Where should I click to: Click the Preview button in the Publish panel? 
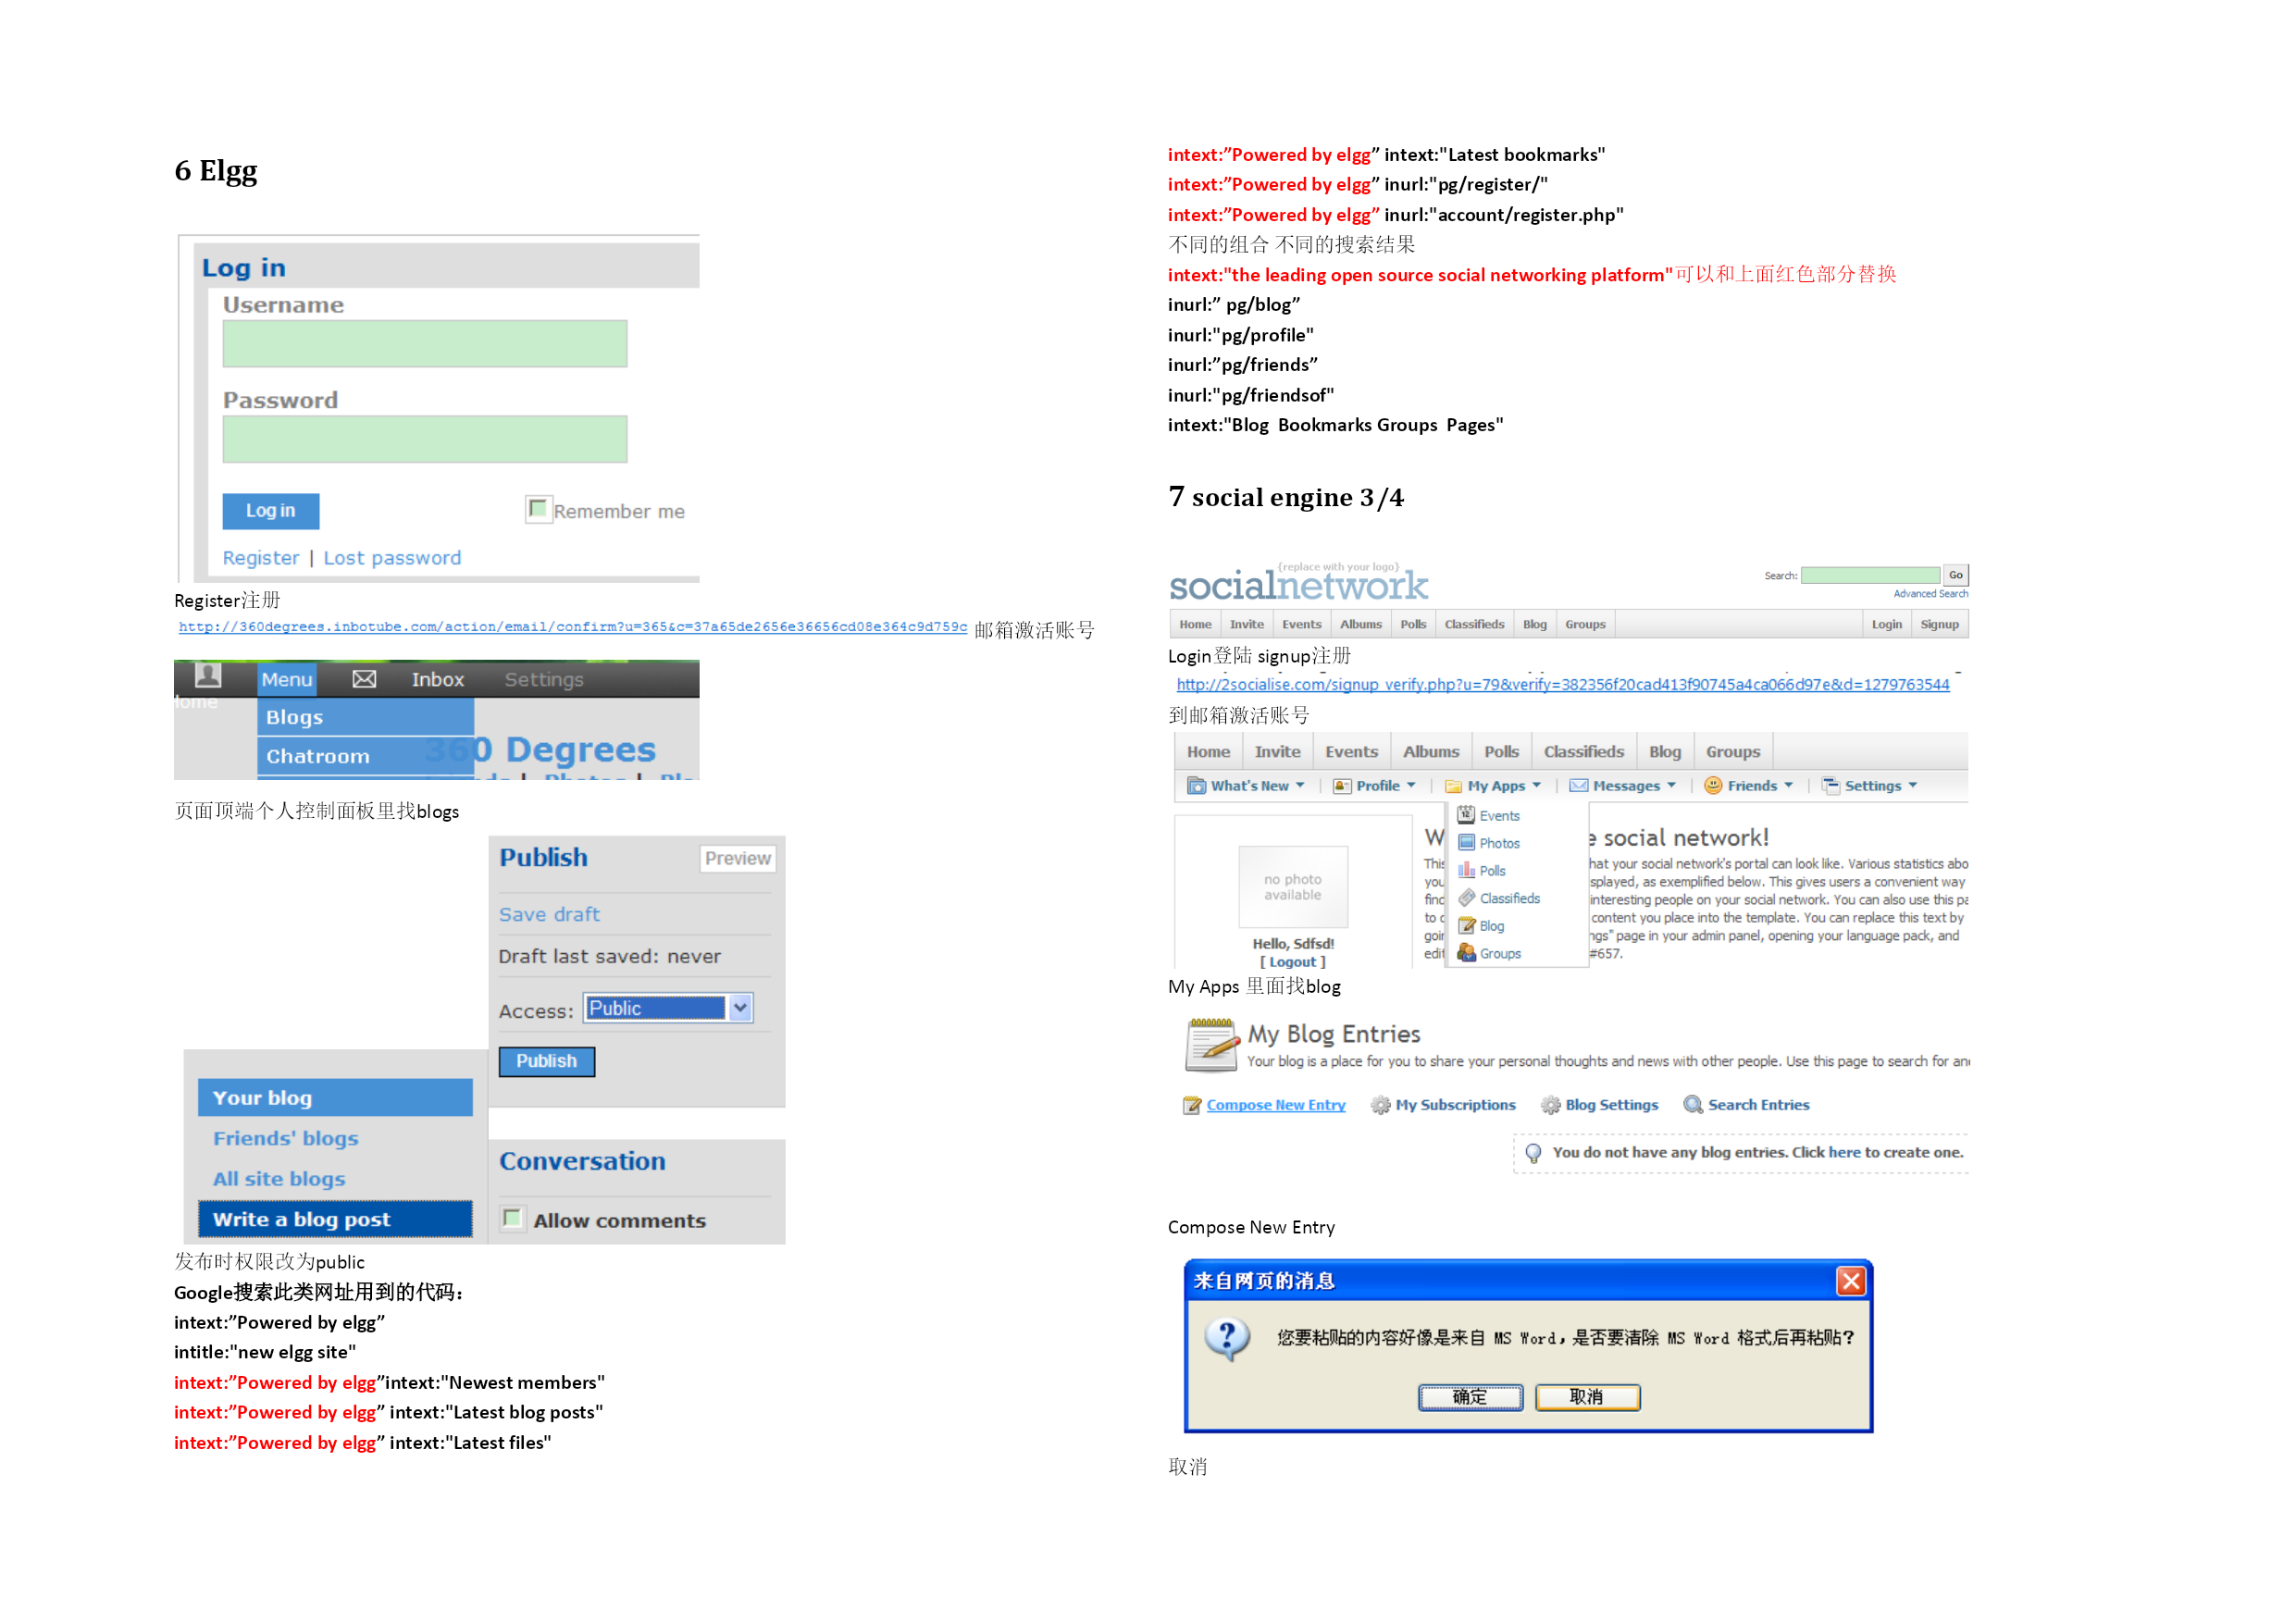pos(738,858)
